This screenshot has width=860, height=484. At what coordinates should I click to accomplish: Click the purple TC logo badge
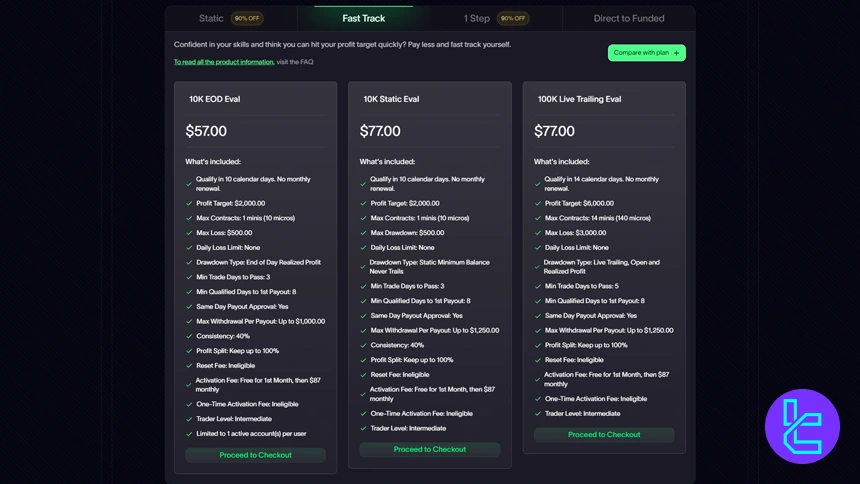click(x=802, y=426)
